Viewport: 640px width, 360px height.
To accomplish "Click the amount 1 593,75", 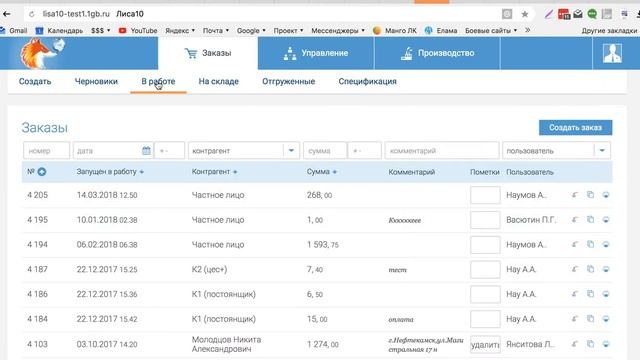I will click(322, 244).
